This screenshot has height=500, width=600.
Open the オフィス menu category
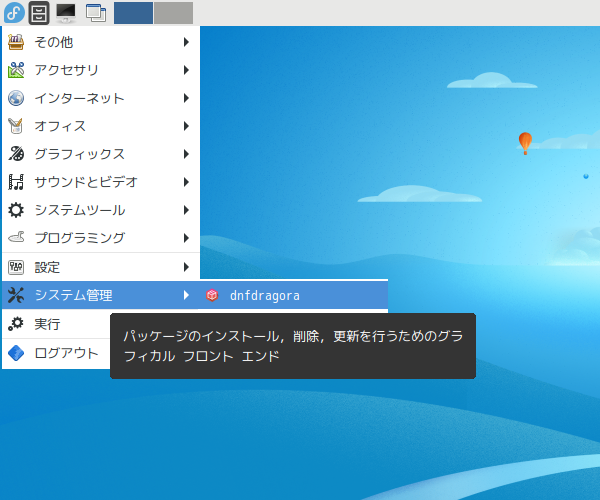click(x=101, y=126)
